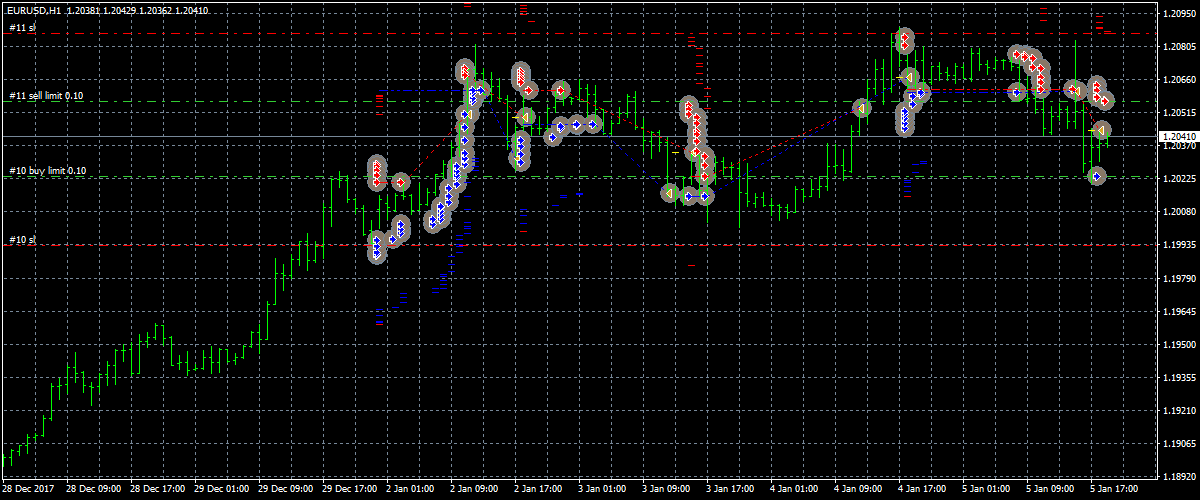
Task: Click the current price tag 1.20410
Action: (x=1177, y=135)
